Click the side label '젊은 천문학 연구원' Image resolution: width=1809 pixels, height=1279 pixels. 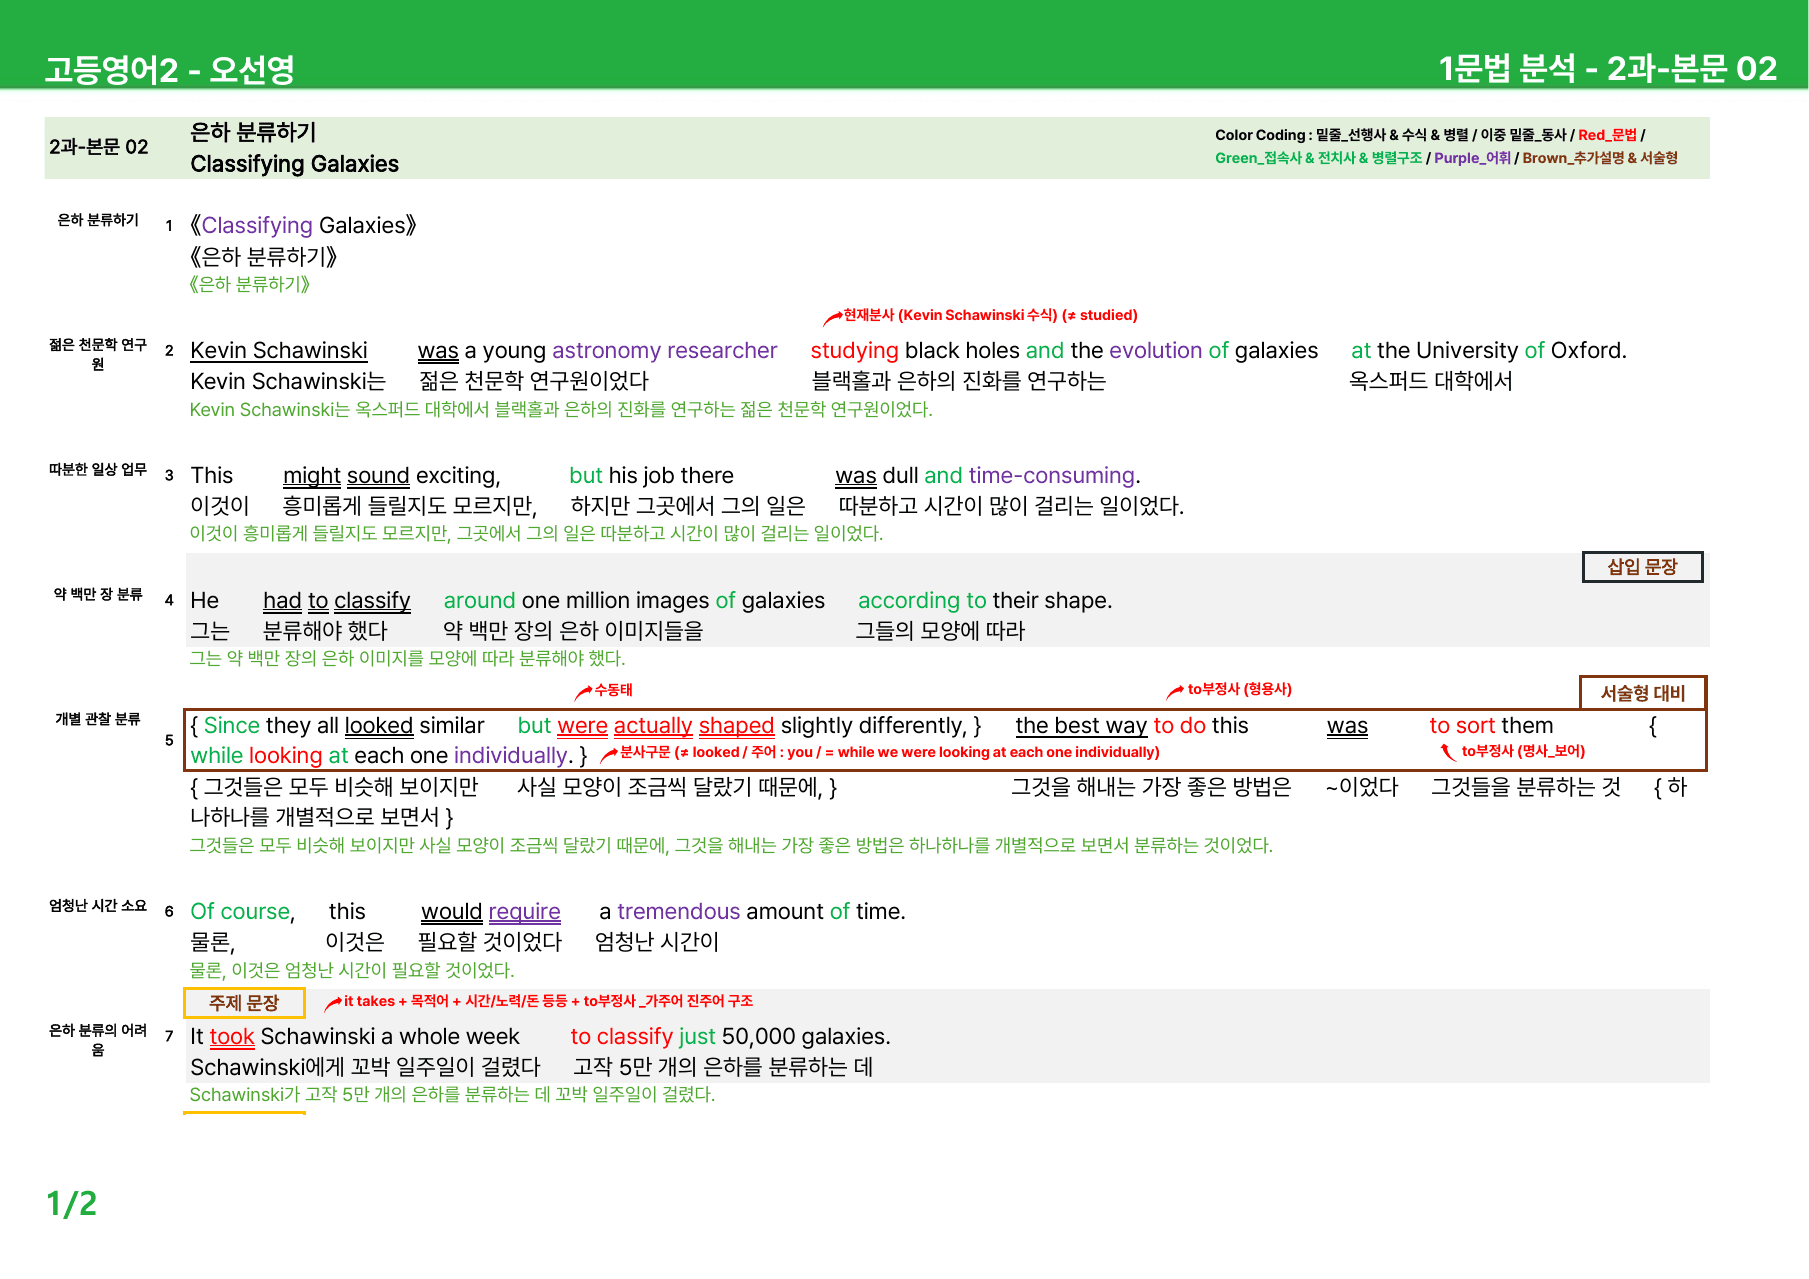(98, 354)
